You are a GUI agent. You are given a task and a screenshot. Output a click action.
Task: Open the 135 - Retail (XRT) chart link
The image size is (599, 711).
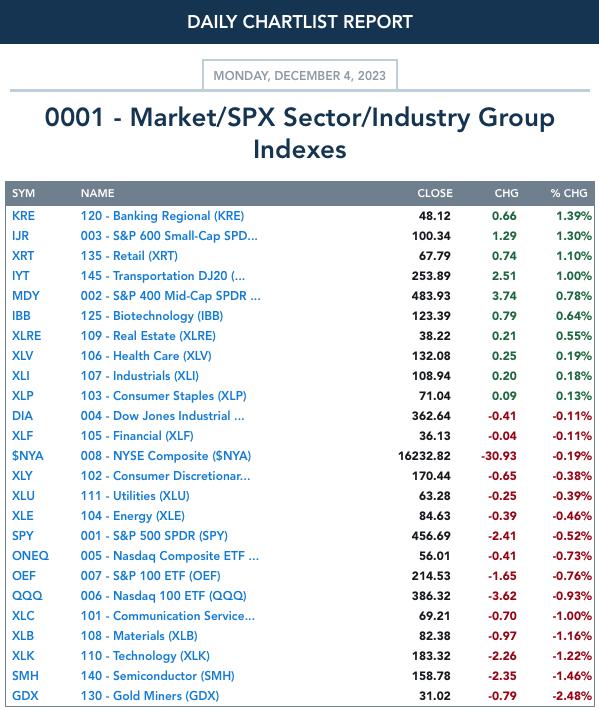[x=129, y=256]
